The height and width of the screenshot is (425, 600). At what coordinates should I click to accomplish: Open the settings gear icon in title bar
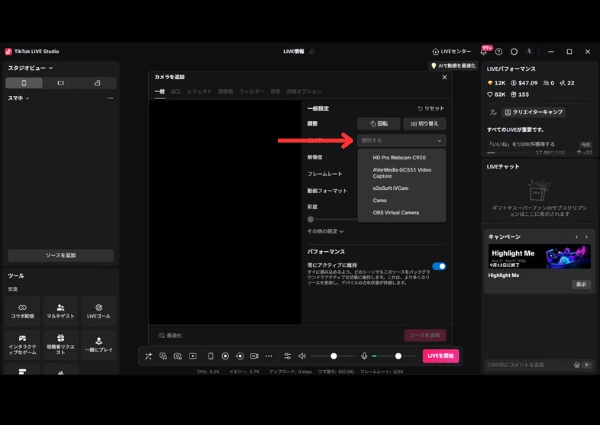point(514,52)
